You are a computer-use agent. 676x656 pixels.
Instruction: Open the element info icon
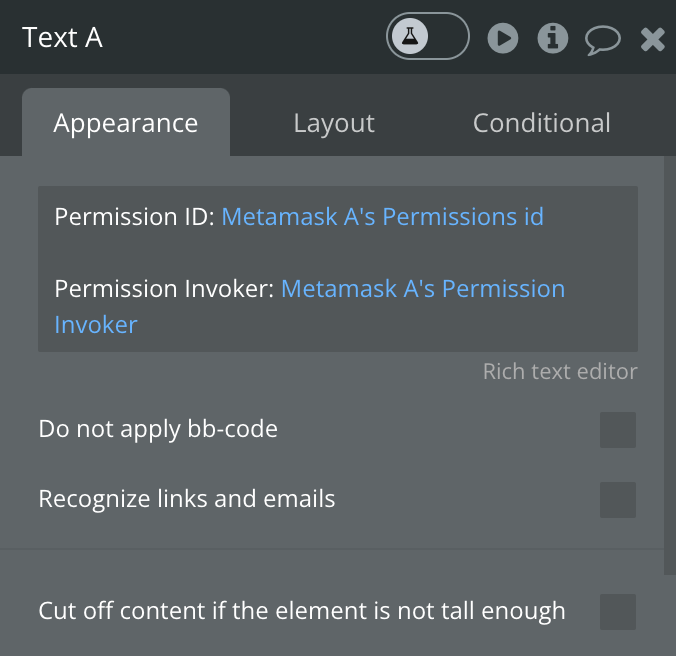tap(553, 38)
